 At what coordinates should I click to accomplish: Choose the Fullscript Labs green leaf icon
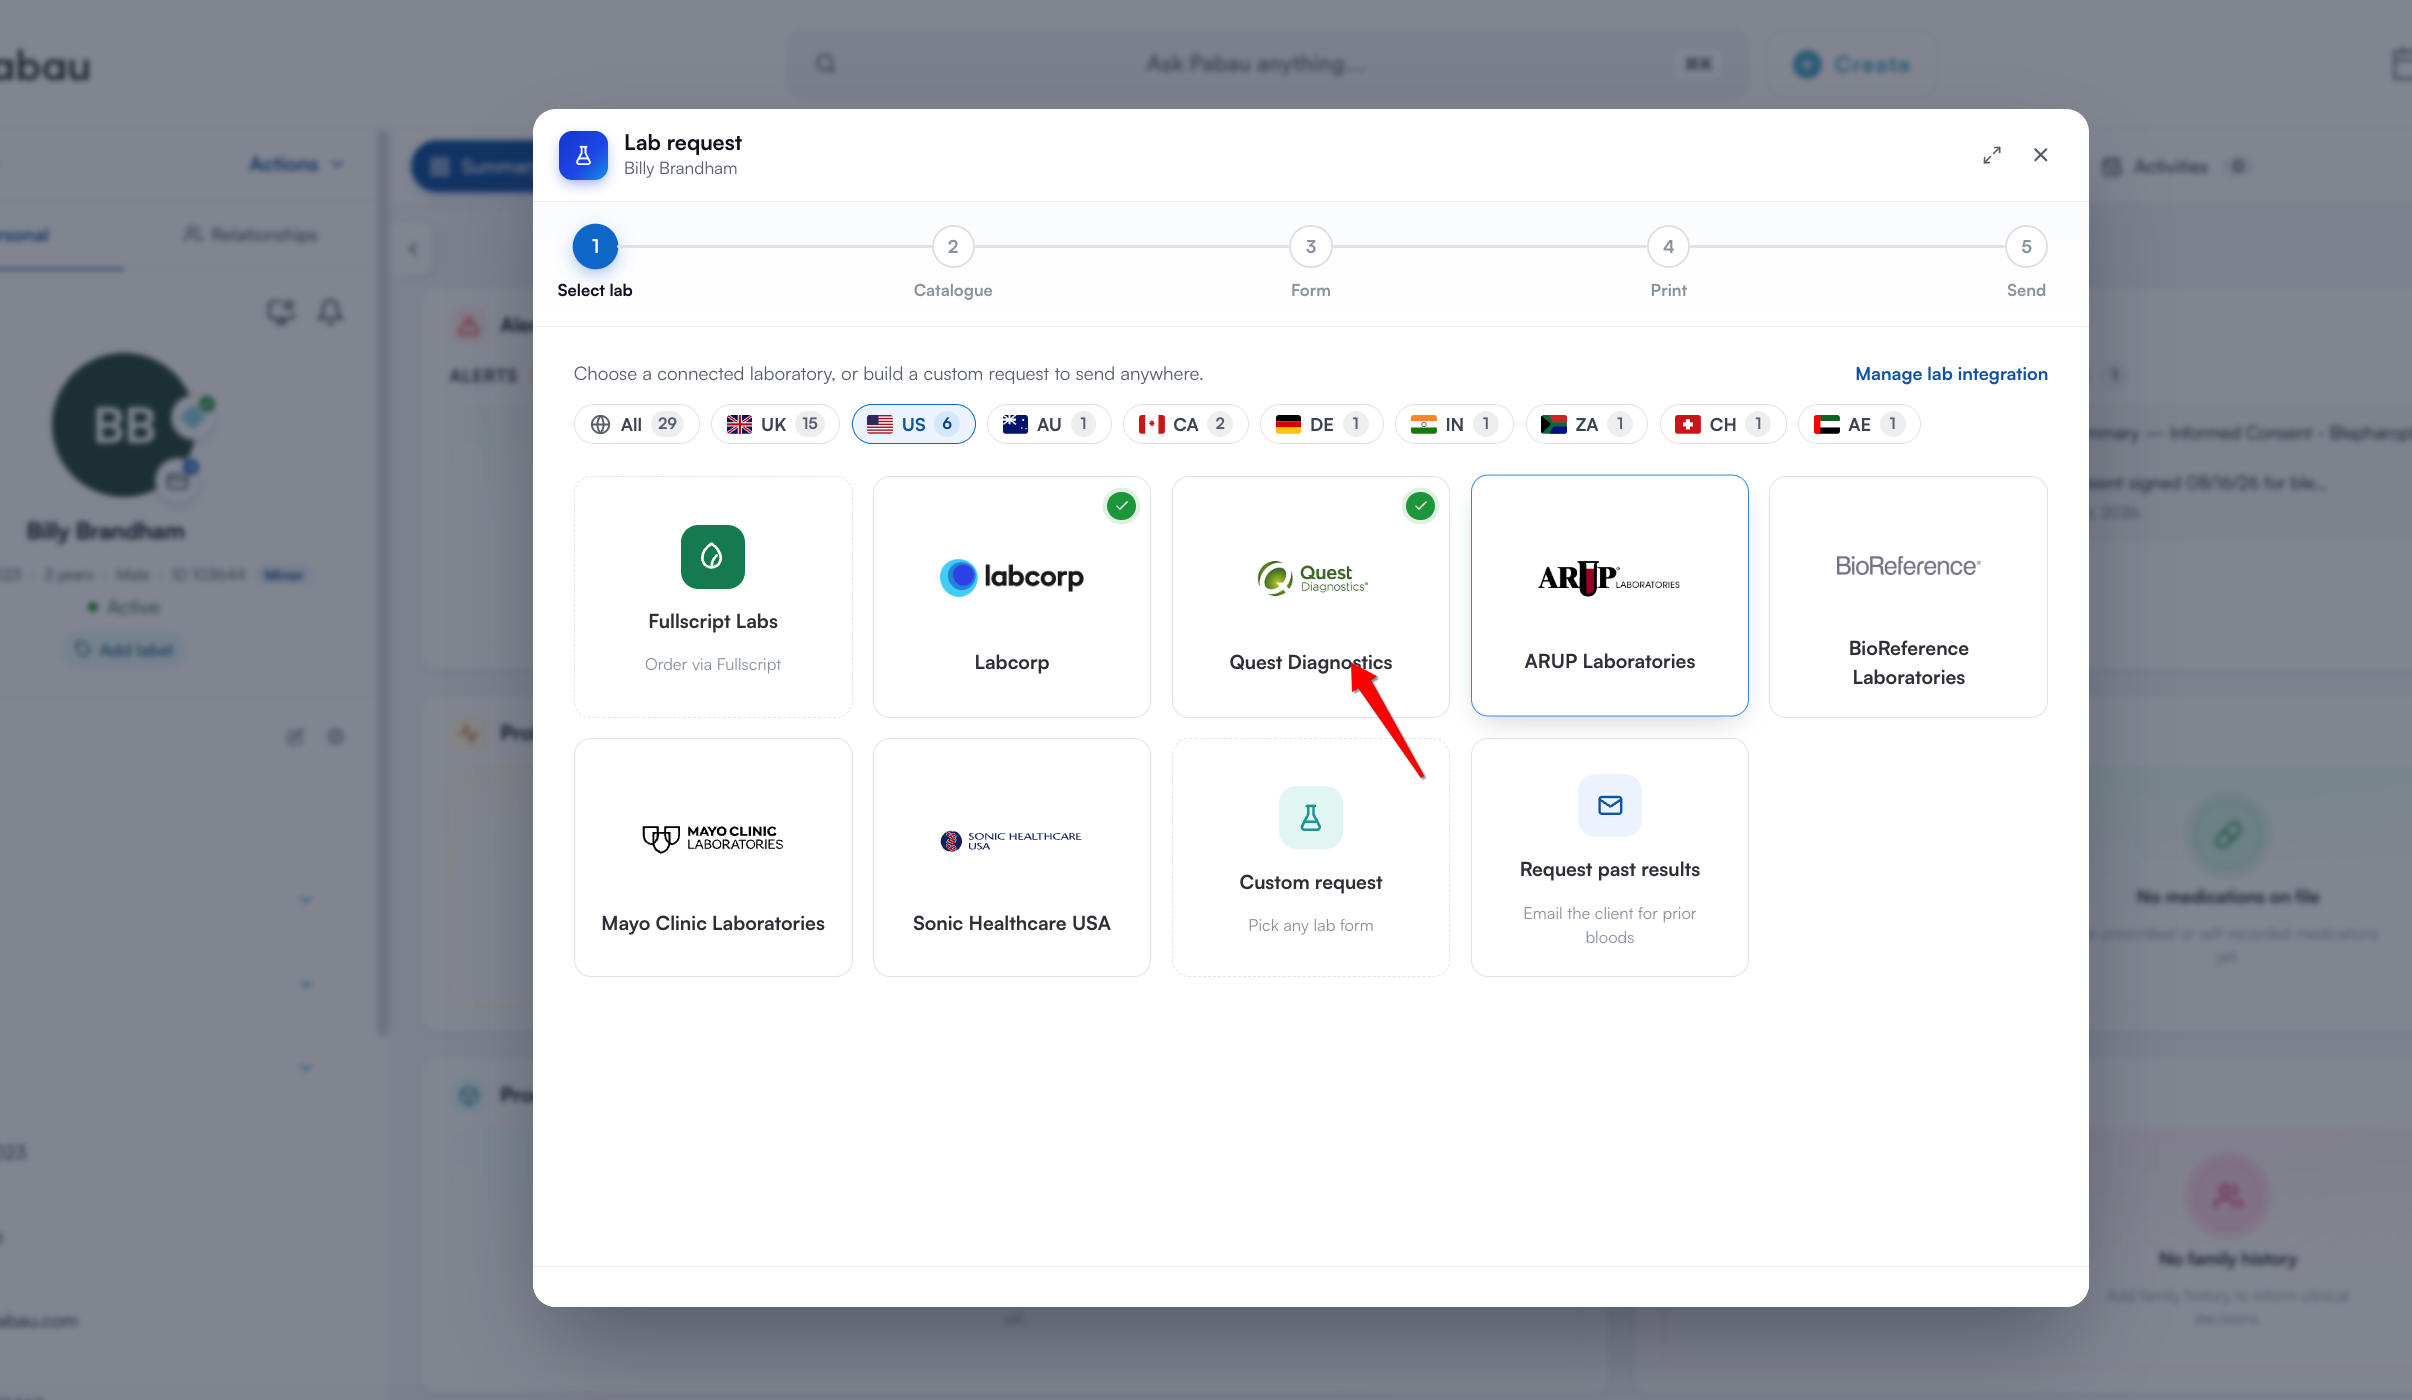pos(713,557)
